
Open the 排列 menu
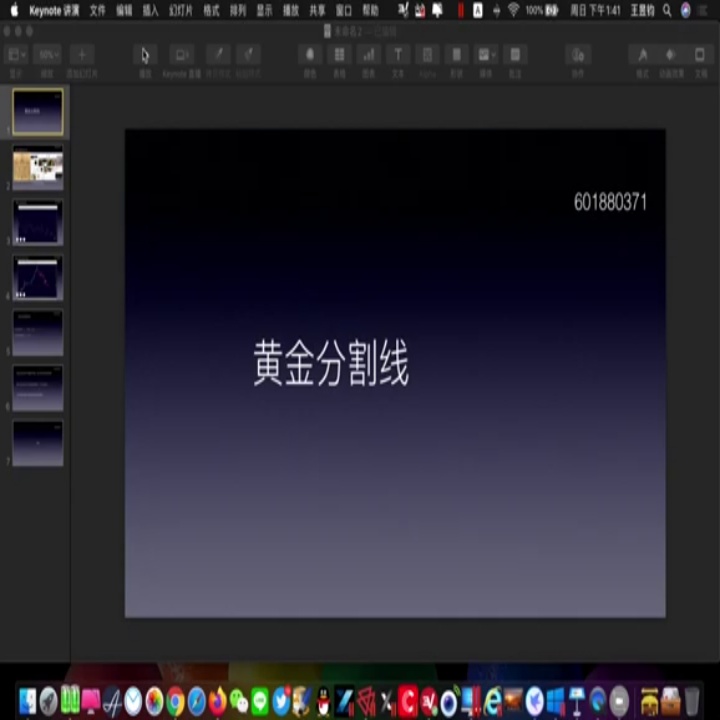pyautogui.click(x=238, y=10)
